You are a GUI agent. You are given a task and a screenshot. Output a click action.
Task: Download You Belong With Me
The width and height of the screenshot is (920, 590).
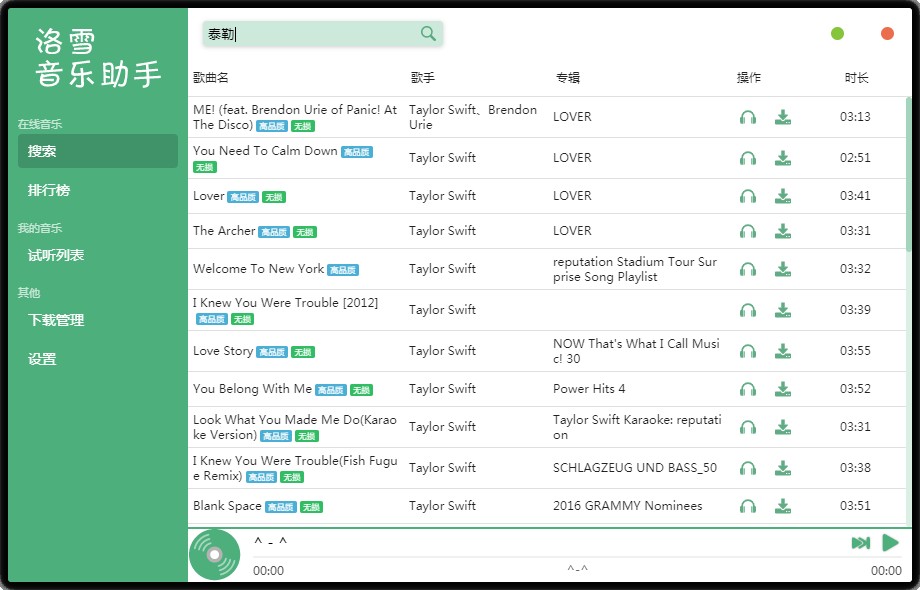coord(782,389)
